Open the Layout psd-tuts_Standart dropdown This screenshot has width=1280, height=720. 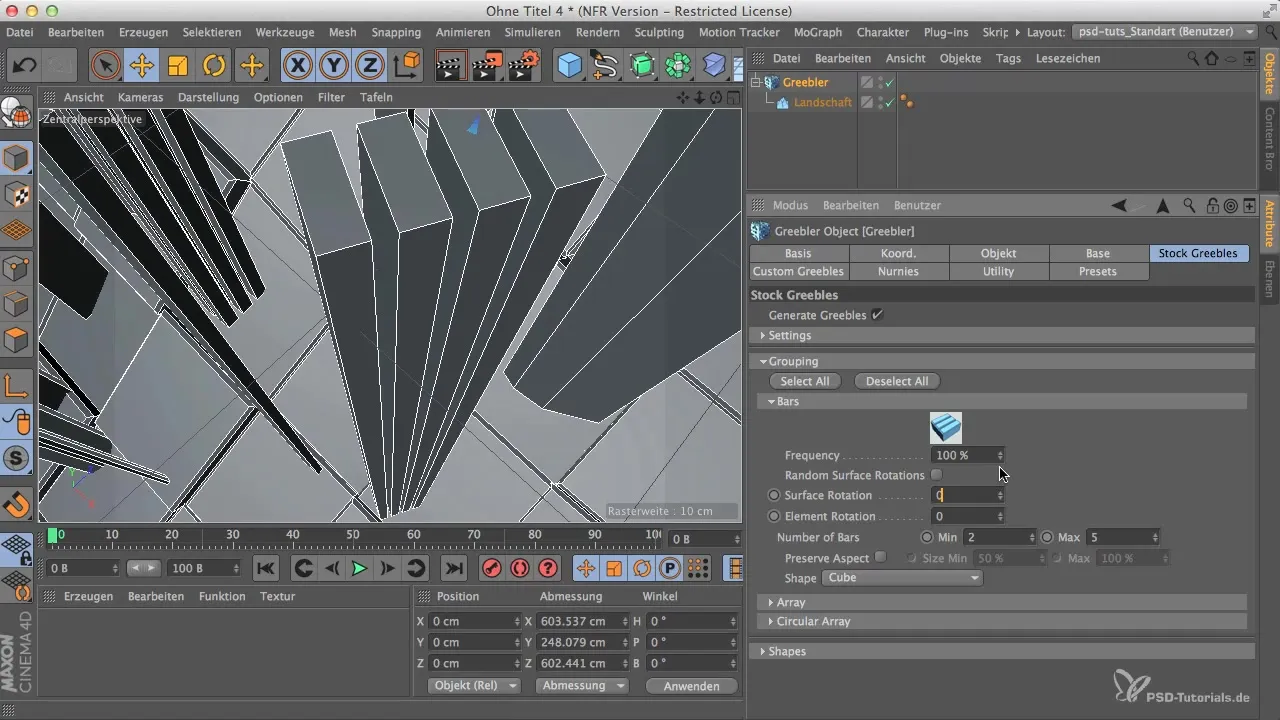point(1164,32)
